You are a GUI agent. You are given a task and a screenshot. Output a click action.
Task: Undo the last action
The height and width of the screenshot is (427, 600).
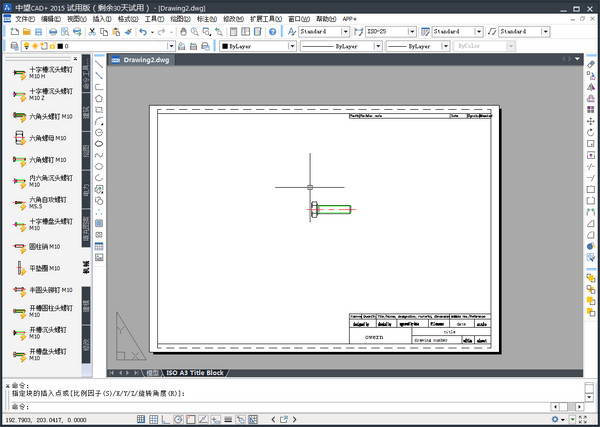point(143,32)
